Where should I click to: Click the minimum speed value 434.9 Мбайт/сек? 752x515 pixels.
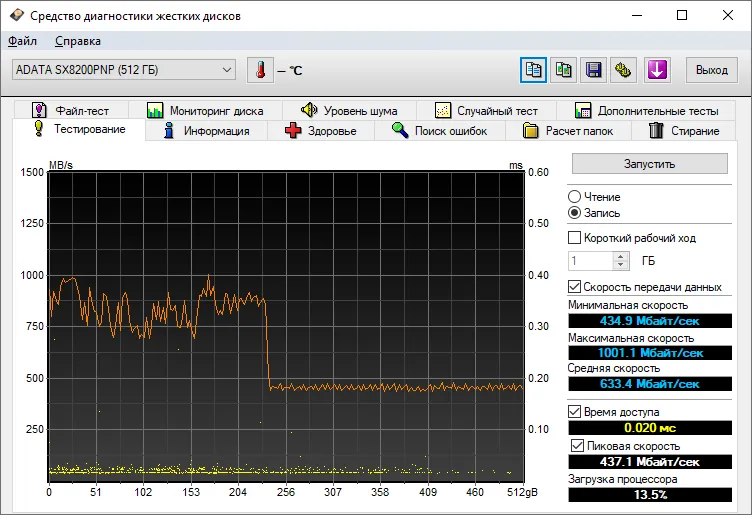650,321
